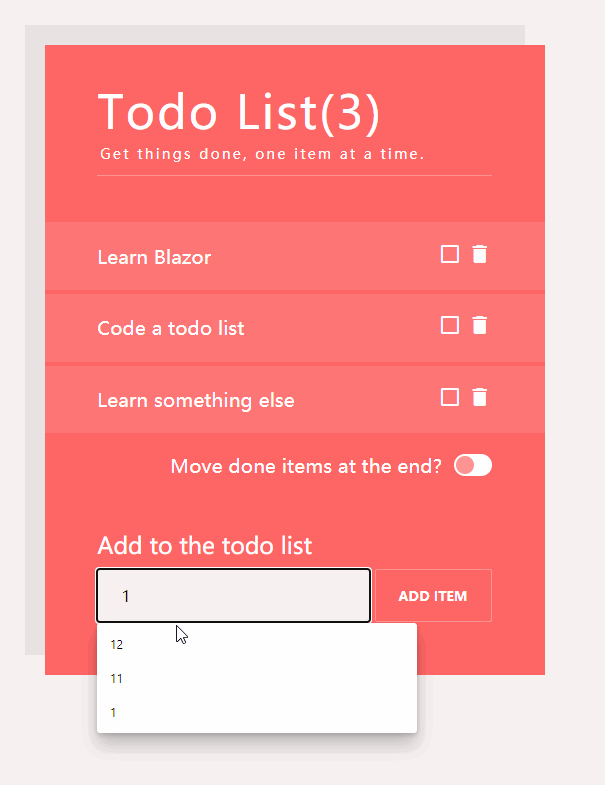
Task: Click the 'Get things done' subtitle text
Action: click(x=262, y=155)
